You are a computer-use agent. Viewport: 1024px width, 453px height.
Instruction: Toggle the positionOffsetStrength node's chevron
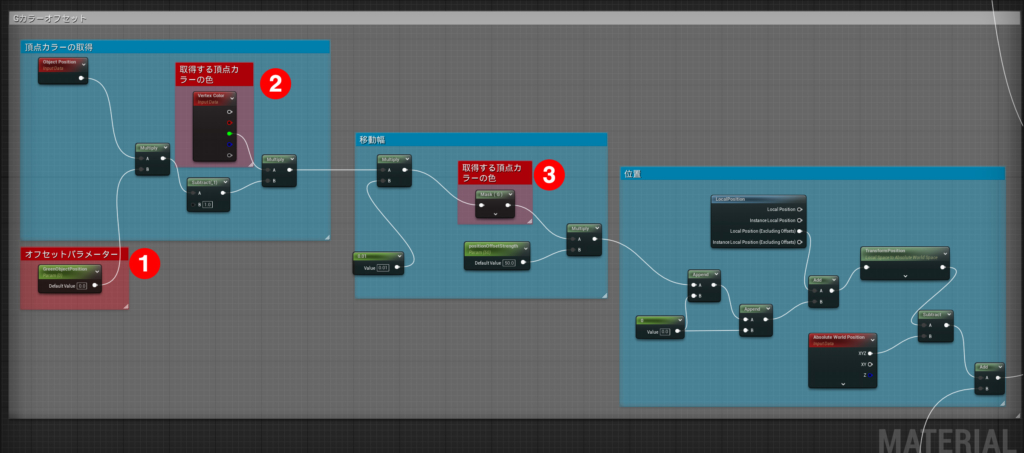point(525,248)
